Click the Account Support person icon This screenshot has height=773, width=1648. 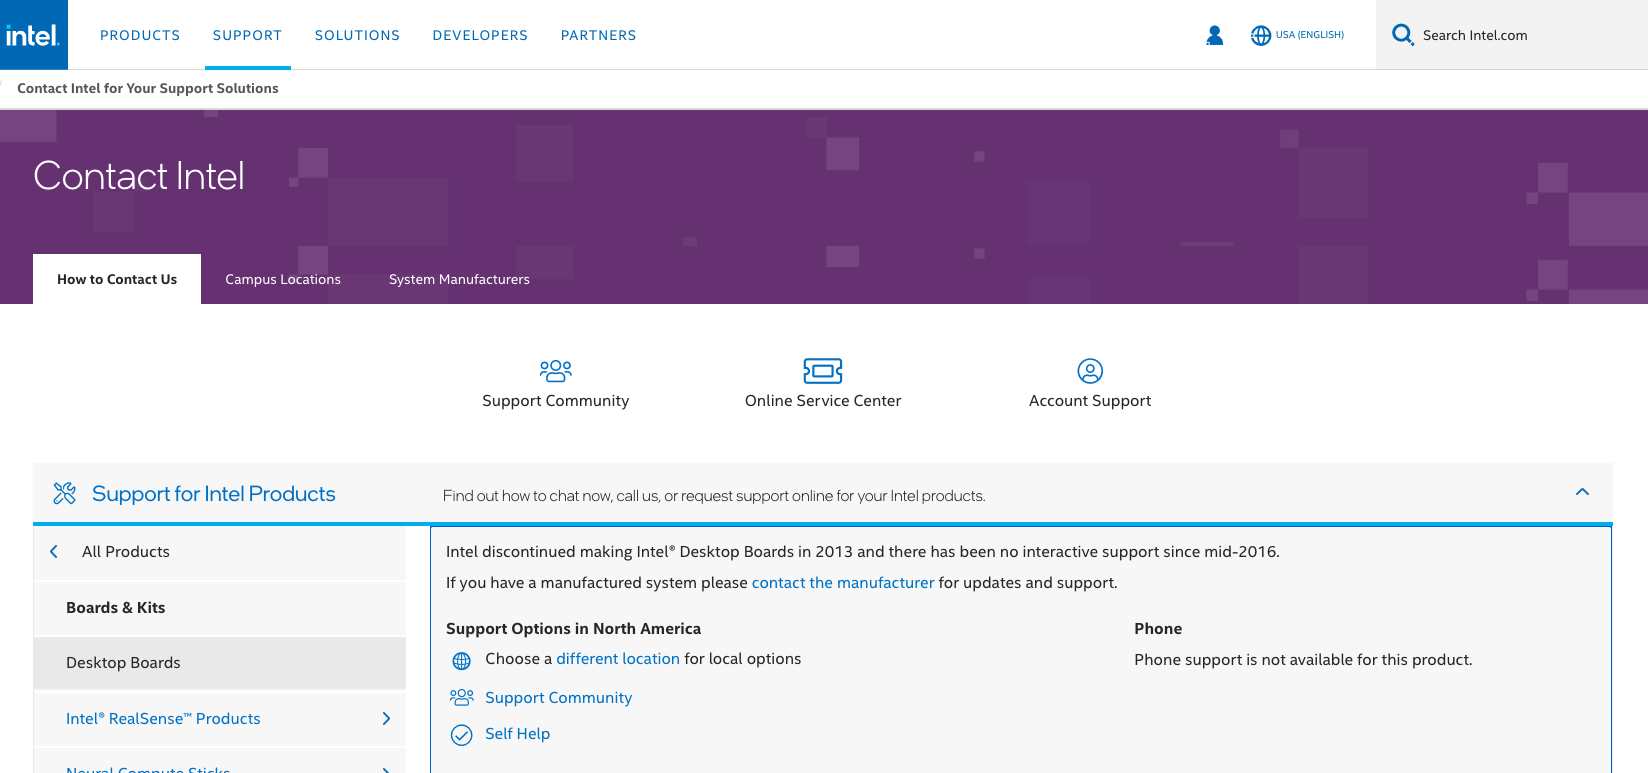click(x=1090, y=371)
